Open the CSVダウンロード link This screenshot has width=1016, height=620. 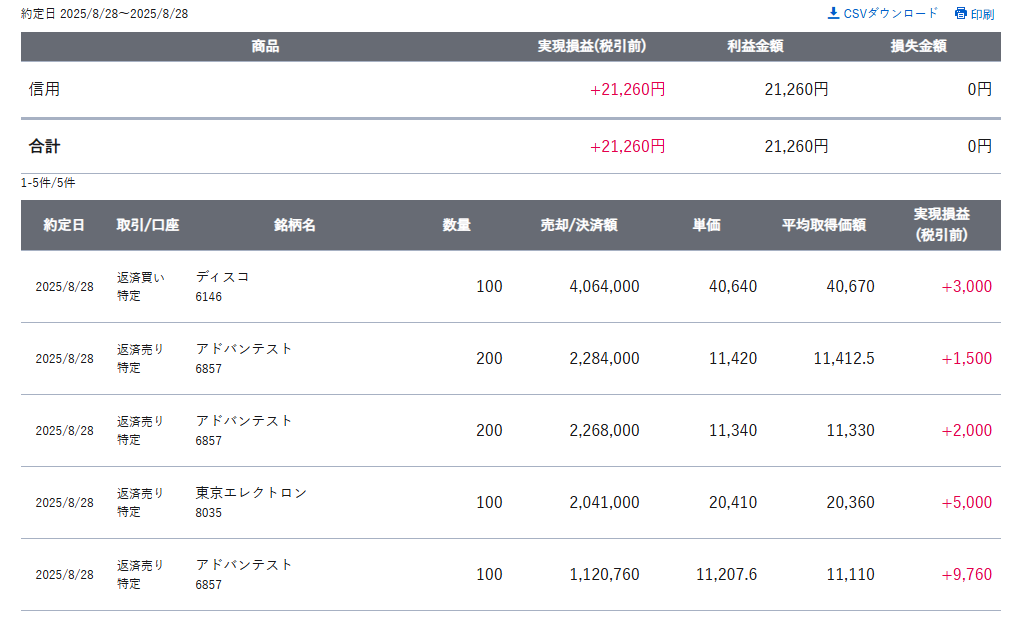pos(883,13)
